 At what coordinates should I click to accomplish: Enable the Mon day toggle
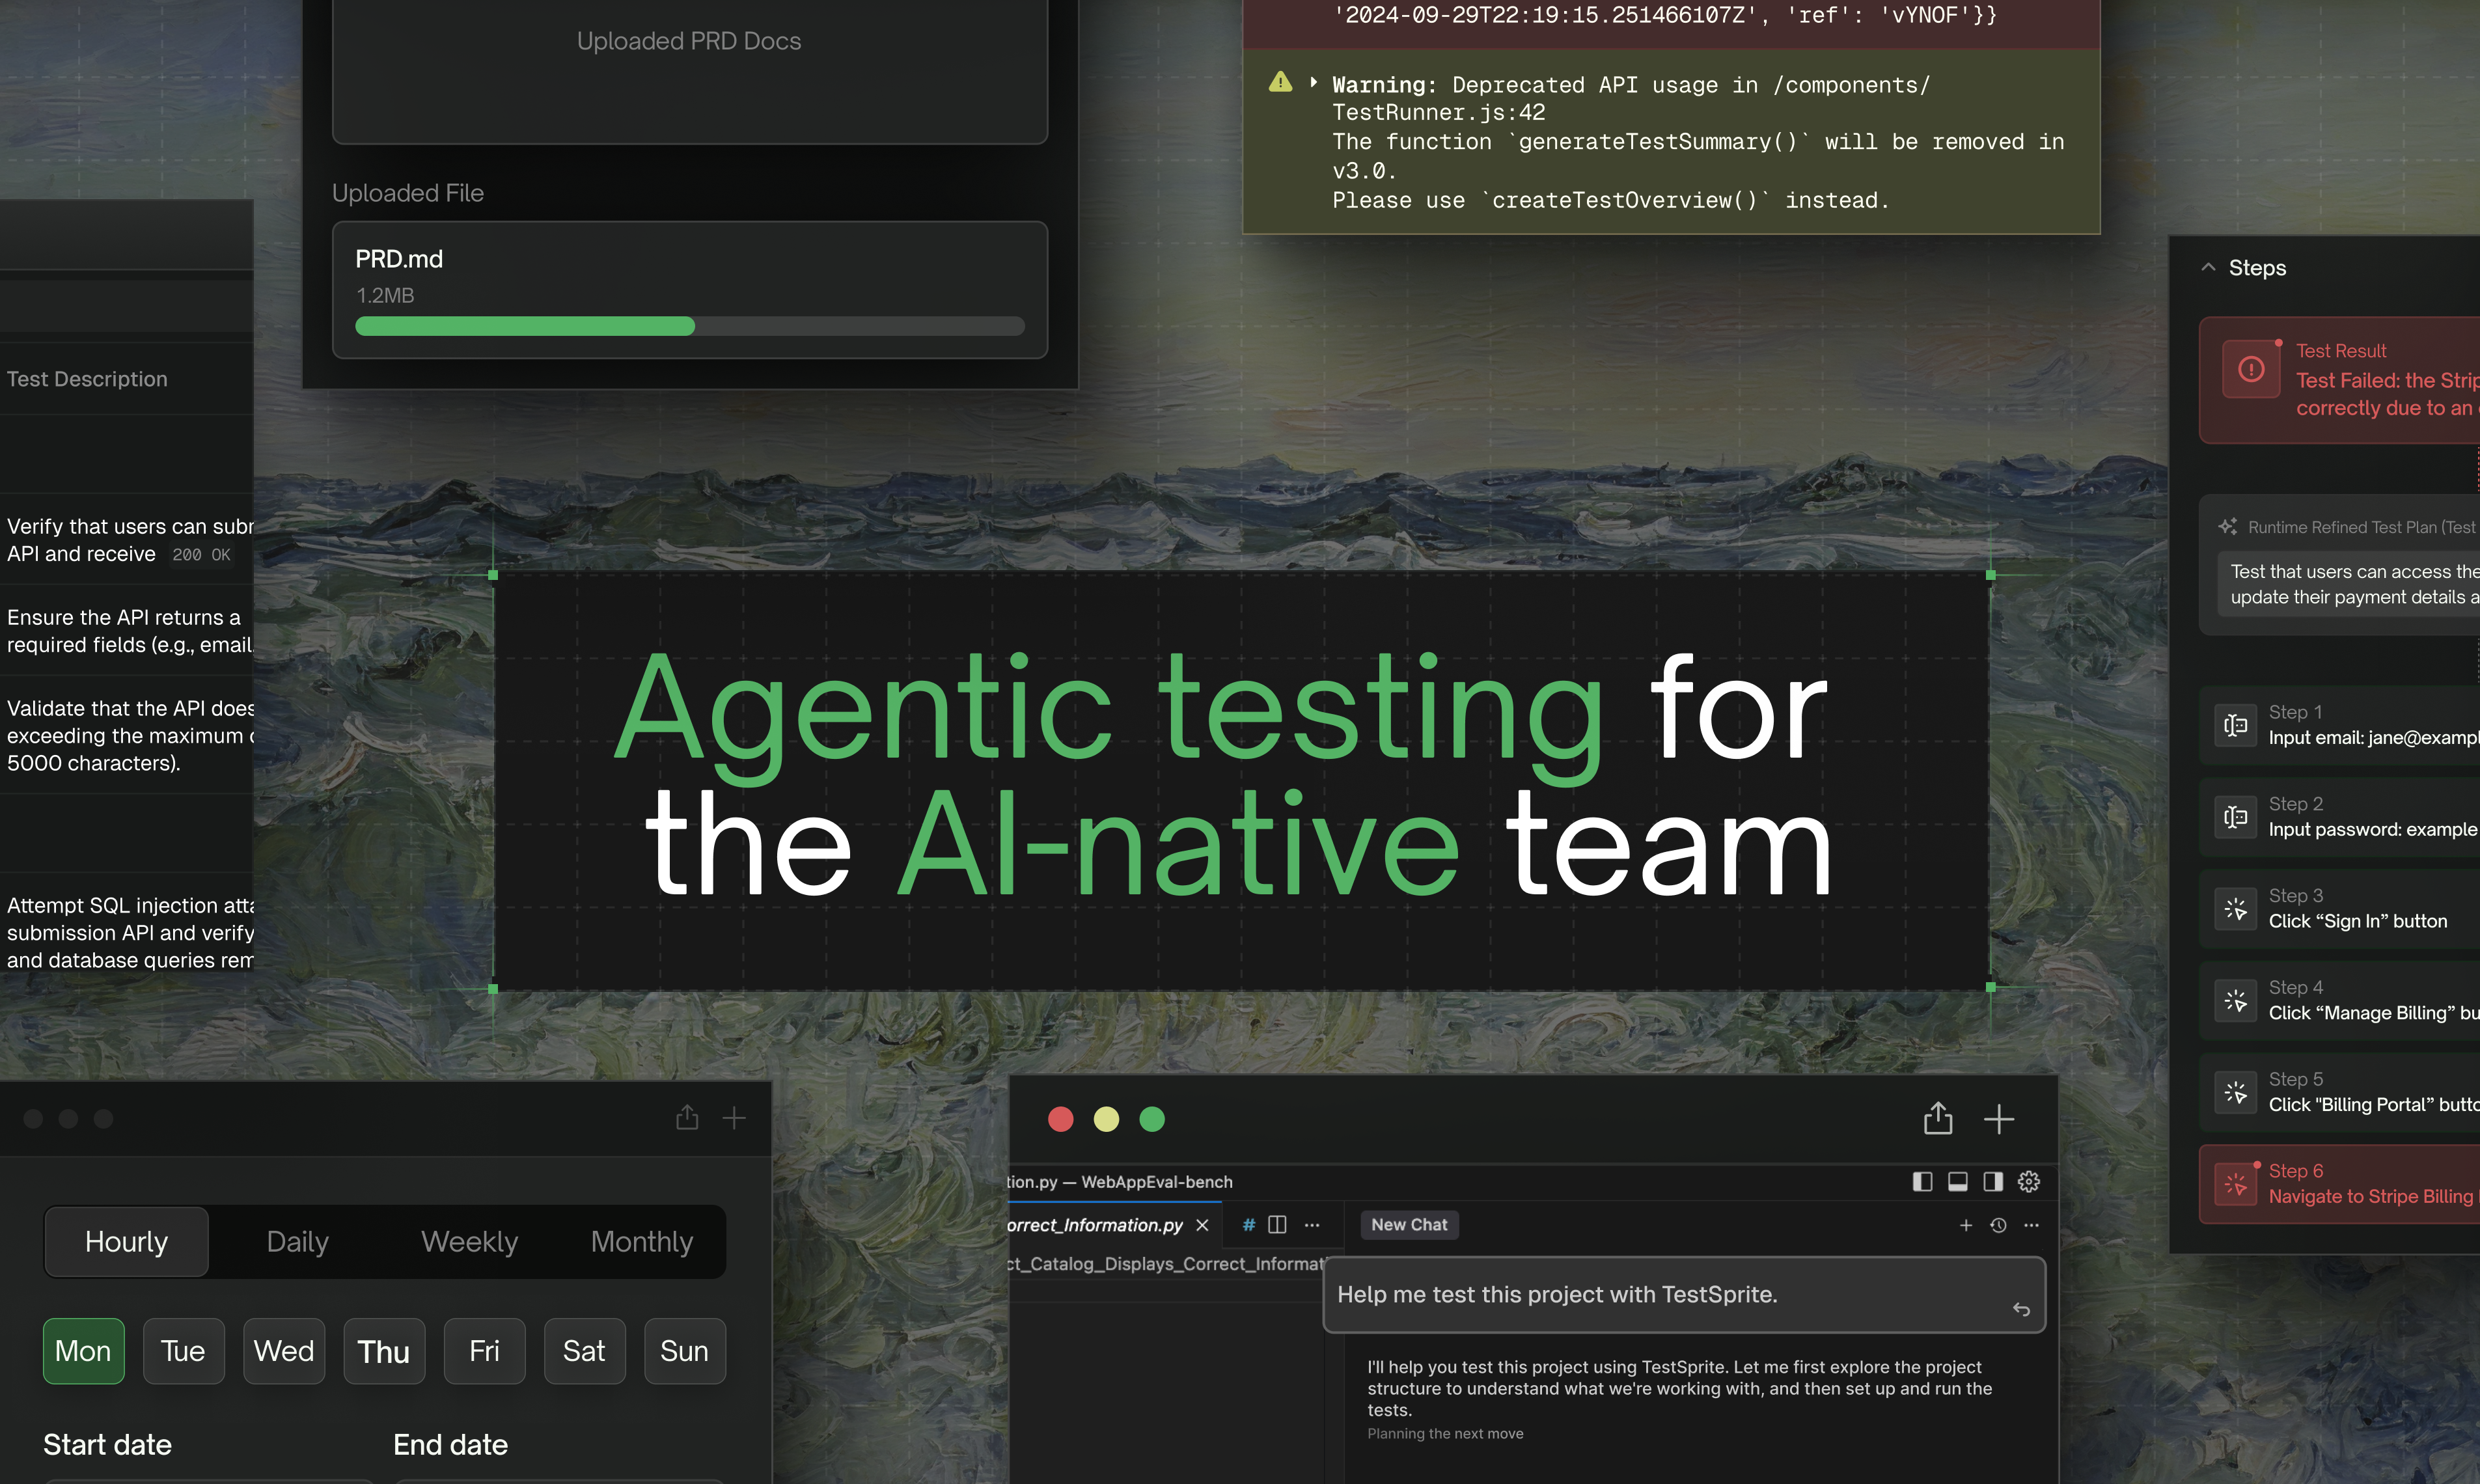pyautogui.click(x=83, y=1351)
